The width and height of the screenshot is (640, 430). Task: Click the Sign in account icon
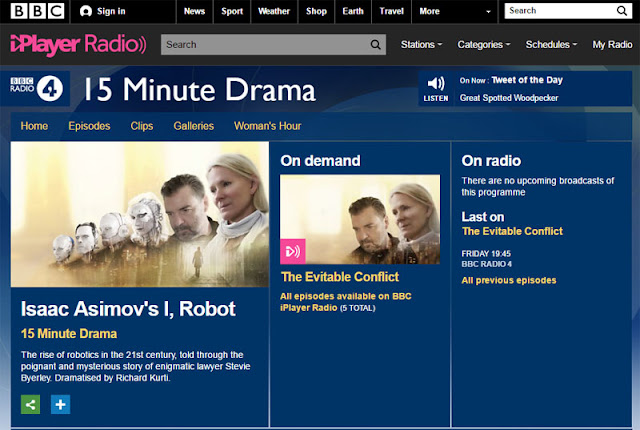click(86, 11)
